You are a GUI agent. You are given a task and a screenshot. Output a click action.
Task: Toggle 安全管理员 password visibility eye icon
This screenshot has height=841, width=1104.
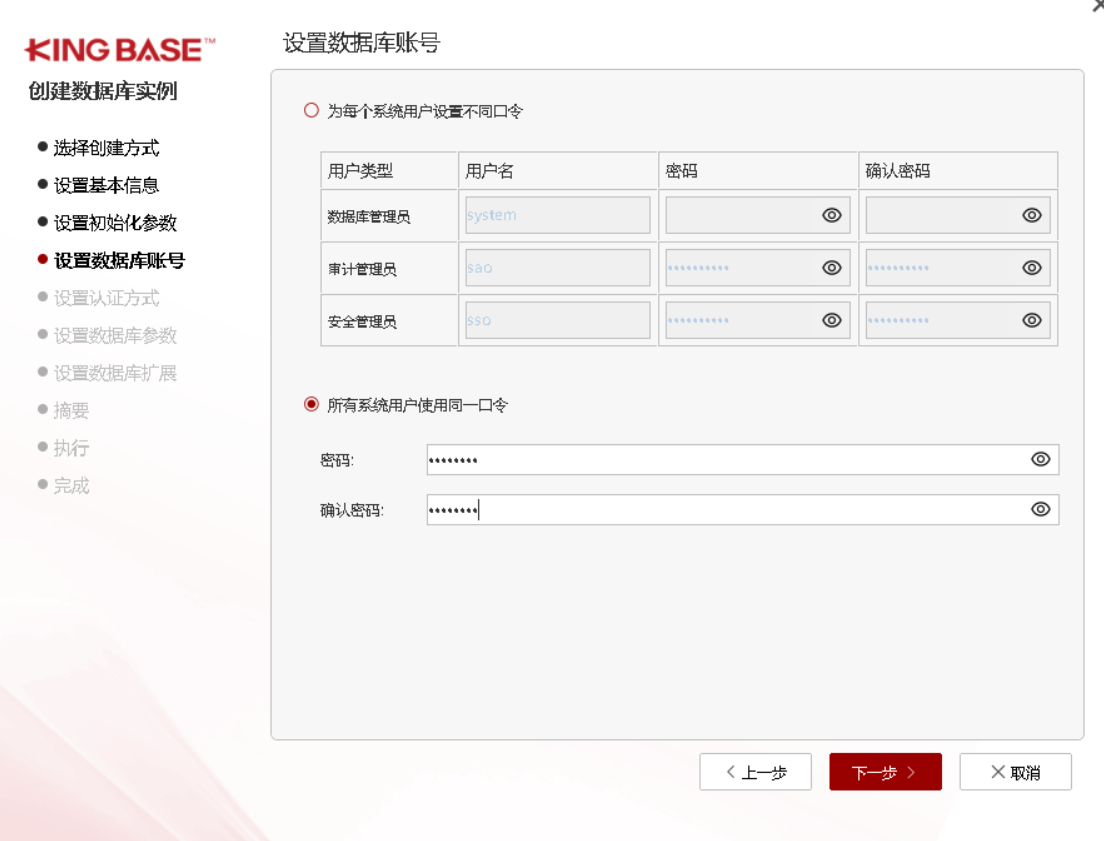point(831,320)
